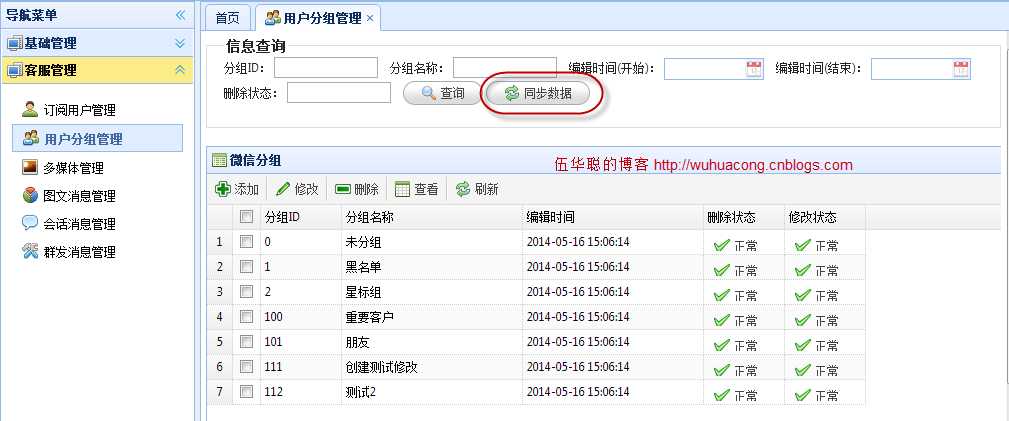
Task: Click the 多媒体管理 picture icon
Action: point(30,167)
